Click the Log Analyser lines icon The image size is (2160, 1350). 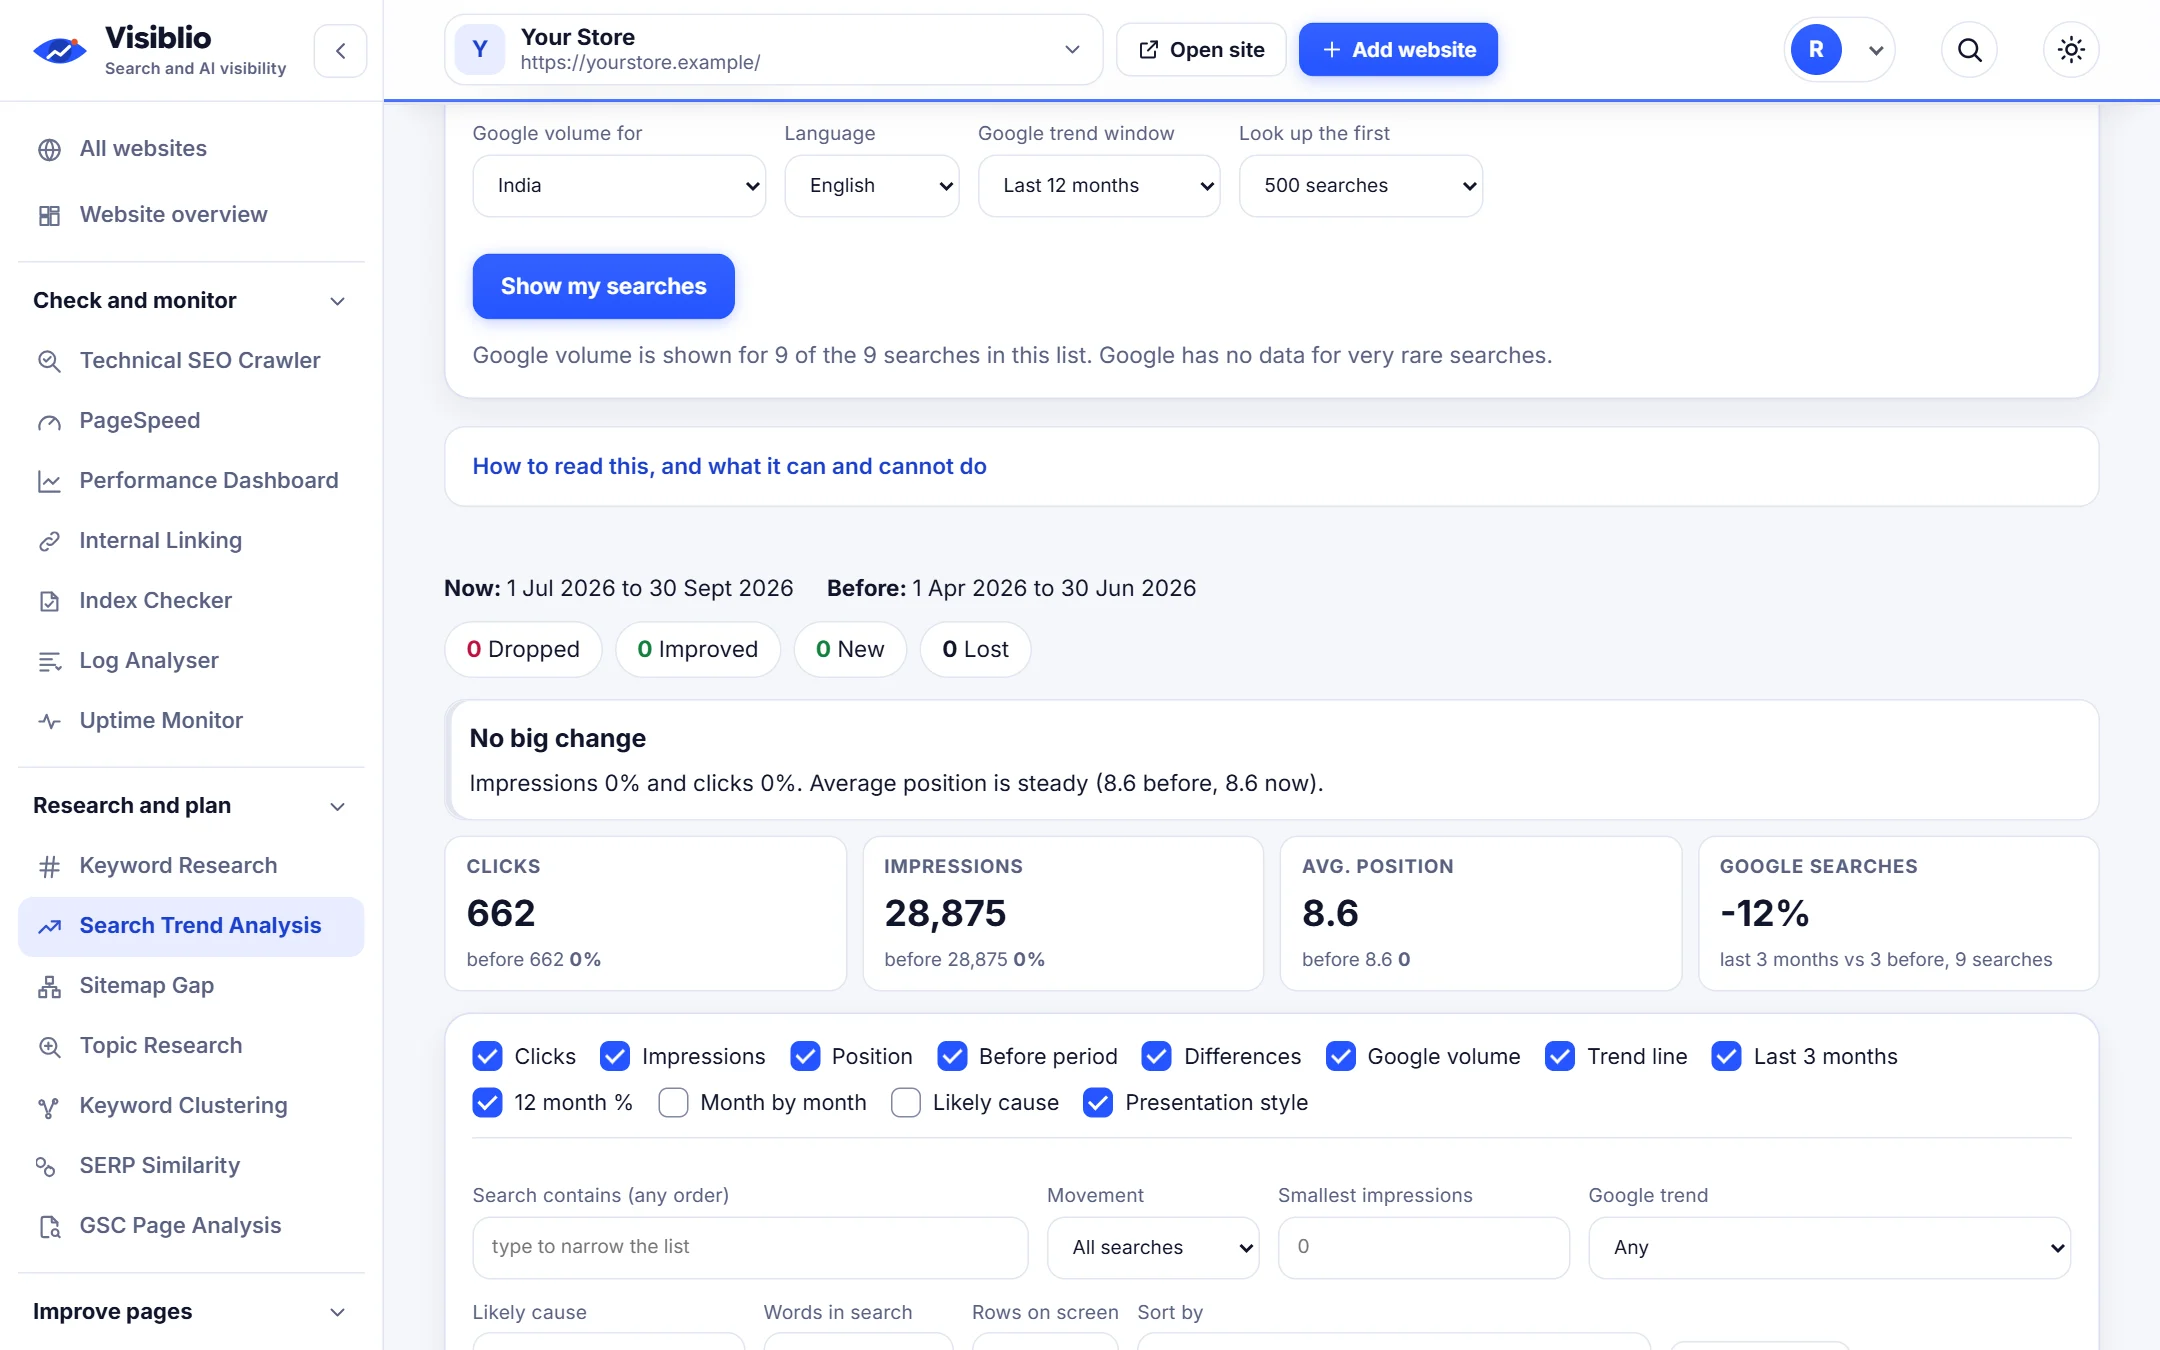(x=49, y=662)
